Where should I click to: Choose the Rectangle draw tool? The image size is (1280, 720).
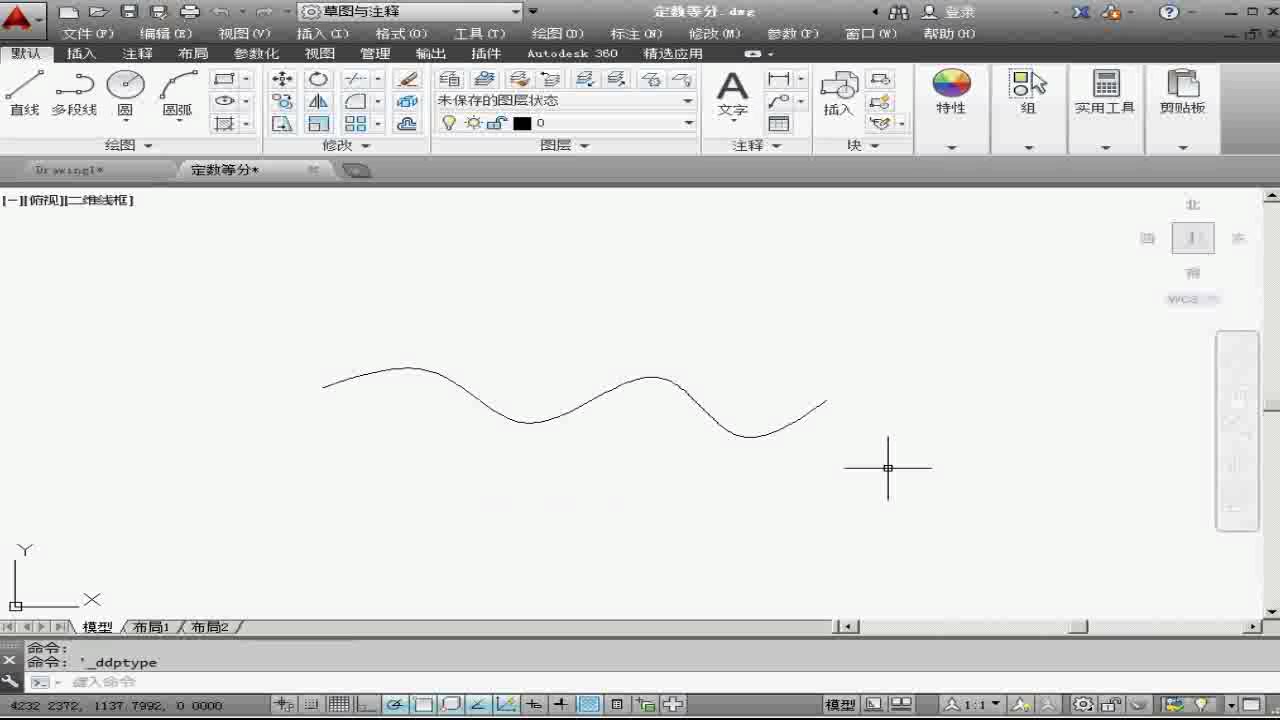(x=224, y=79)
